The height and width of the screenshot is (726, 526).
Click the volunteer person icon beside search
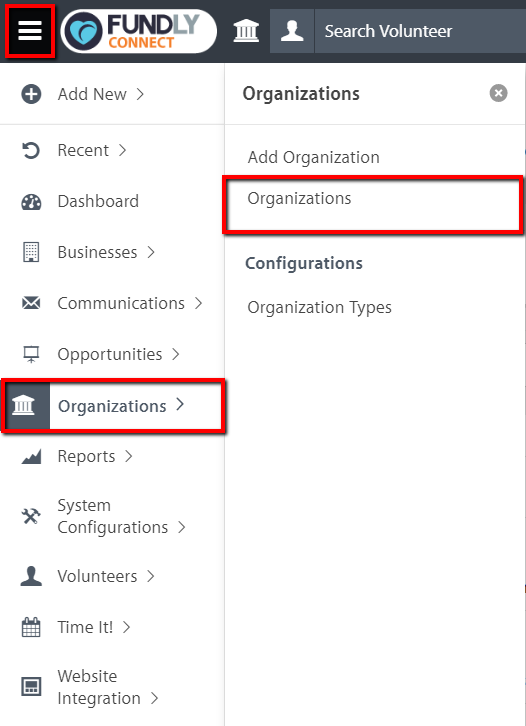[292, 31]
